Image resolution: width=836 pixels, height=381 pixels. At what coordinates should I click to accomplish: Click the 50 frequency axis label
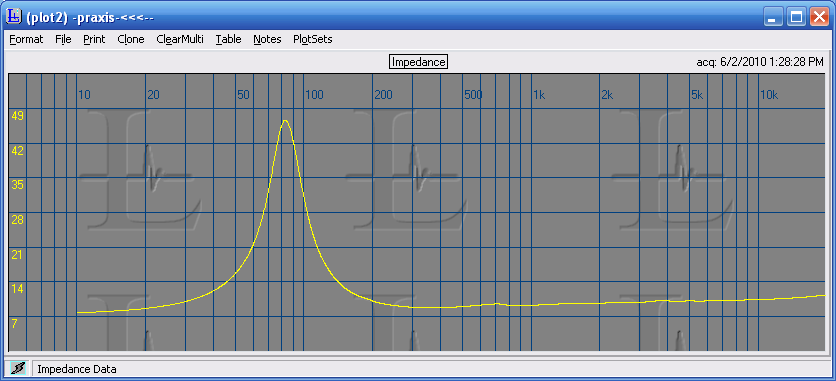click(243, 95)
